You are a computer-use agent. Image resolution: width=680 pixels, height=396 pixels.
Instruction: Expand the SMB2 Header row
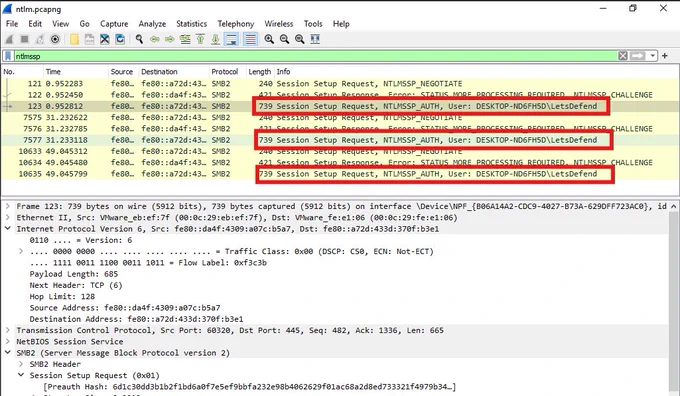click(x=20, y=364)
